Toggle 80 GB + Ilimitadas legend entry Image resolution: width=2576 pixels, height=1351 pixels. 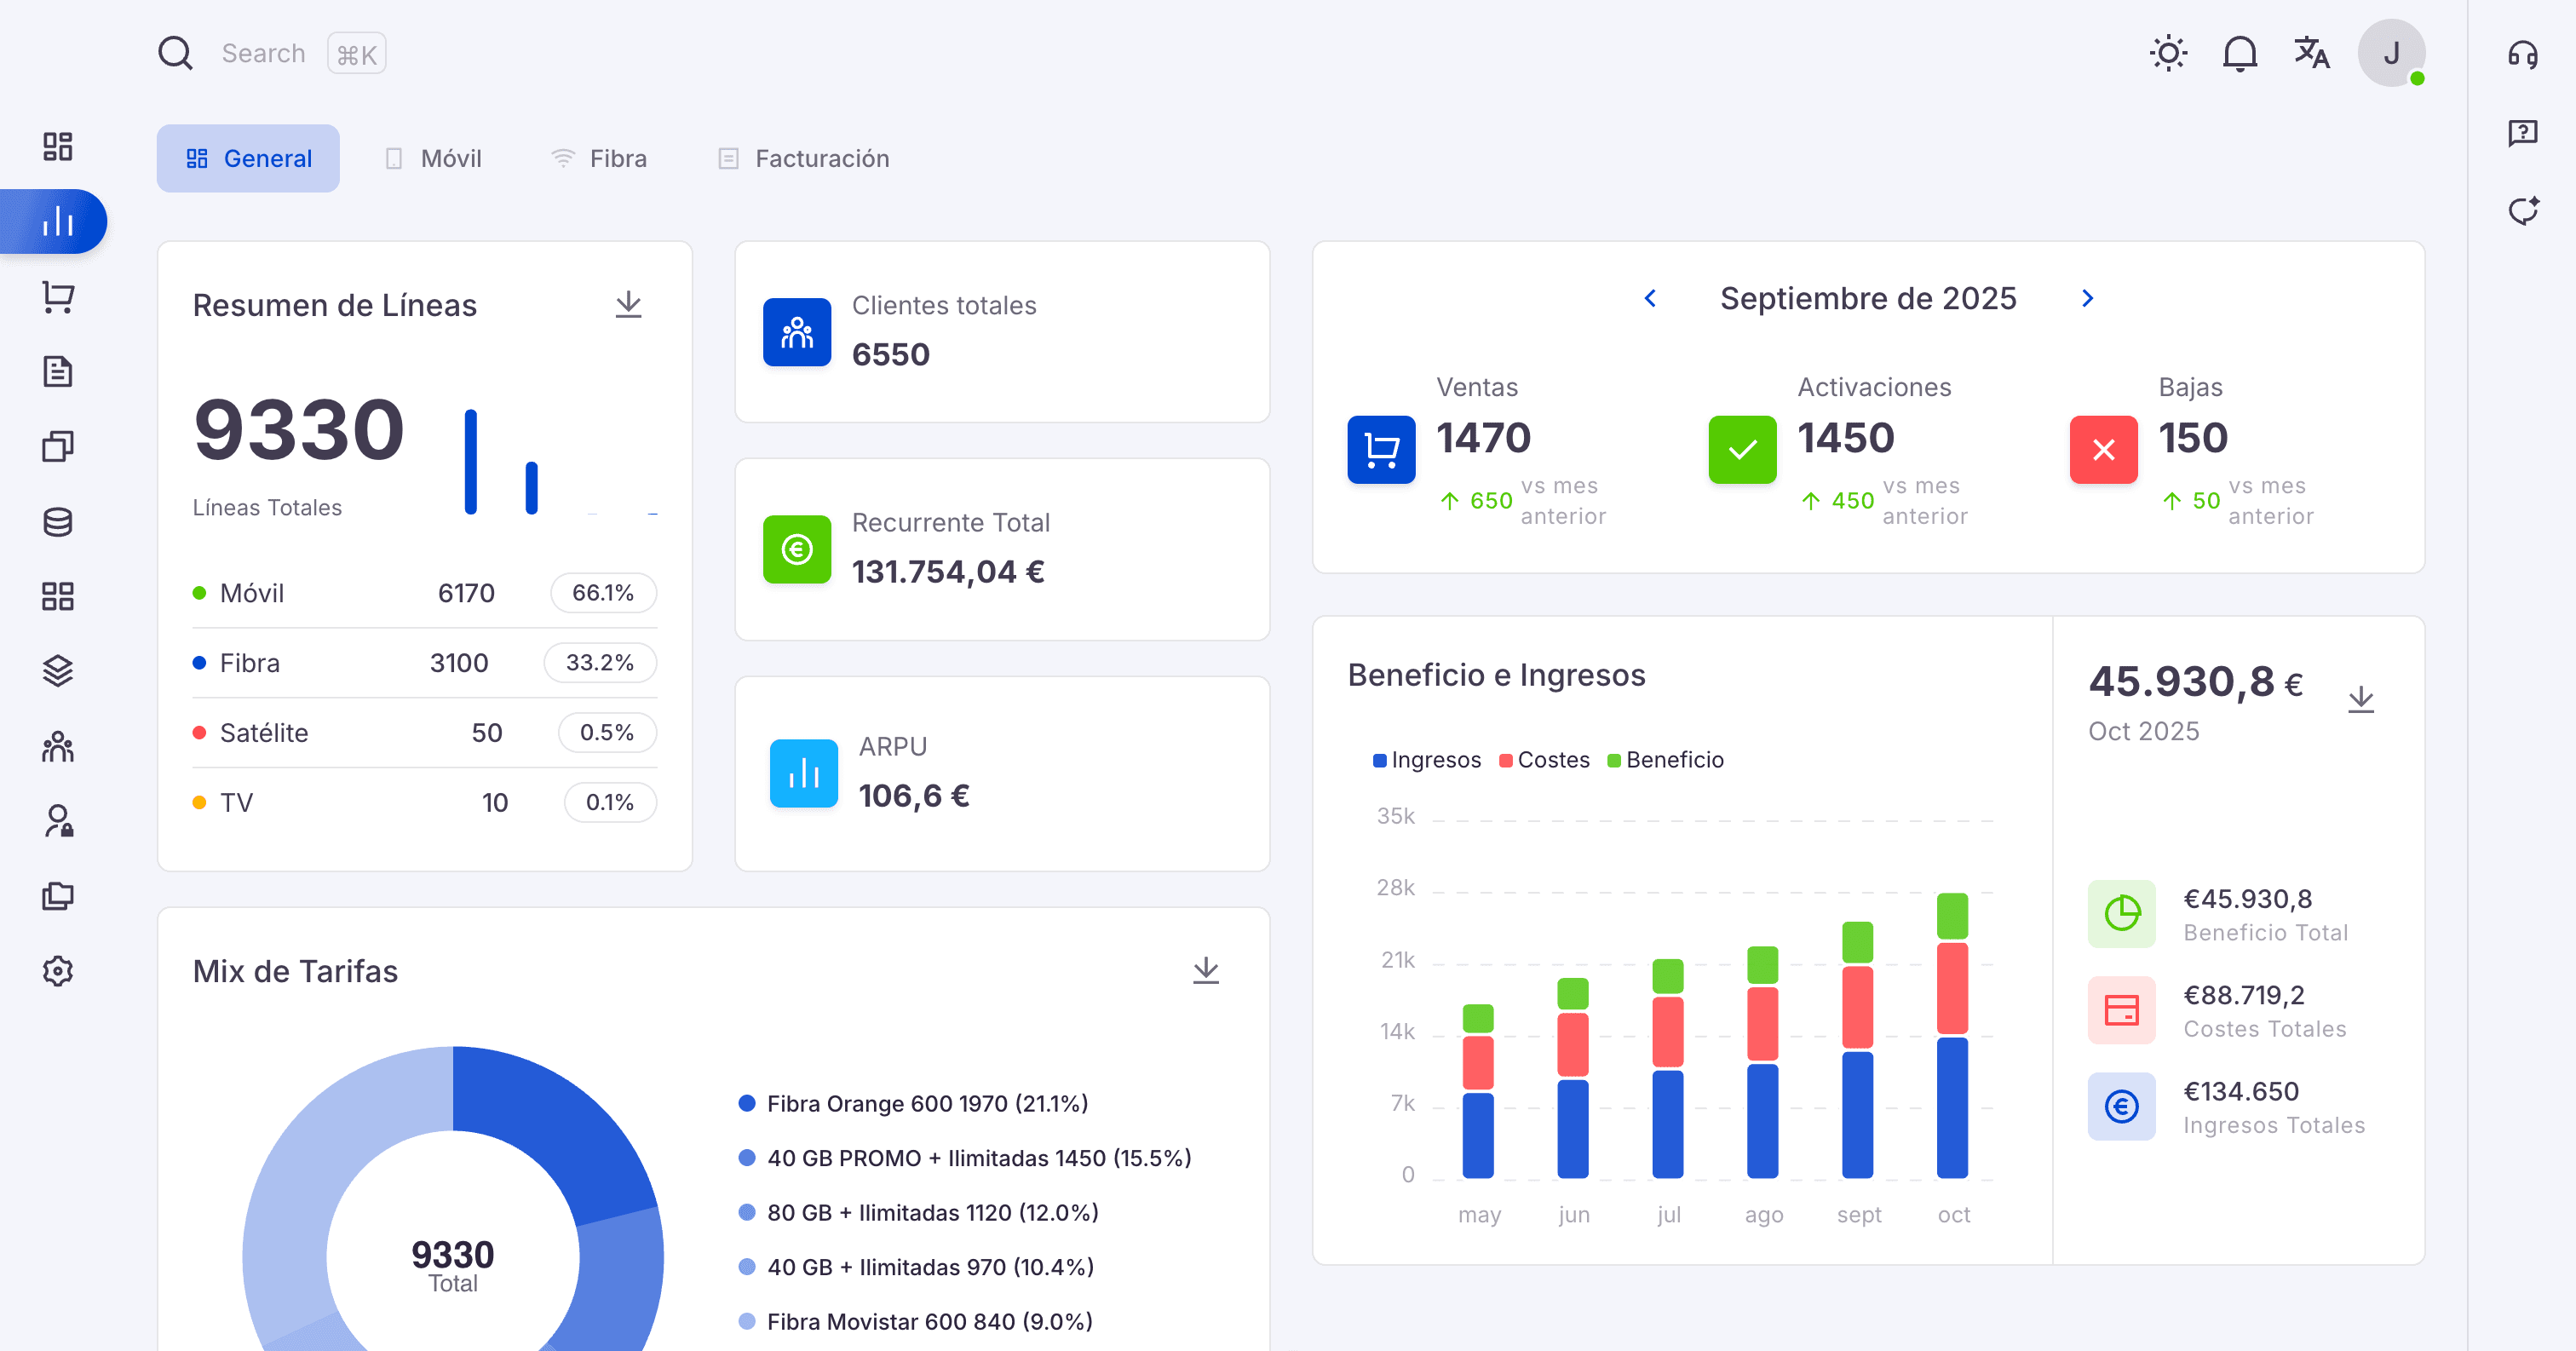click(x=918, y=1212)
